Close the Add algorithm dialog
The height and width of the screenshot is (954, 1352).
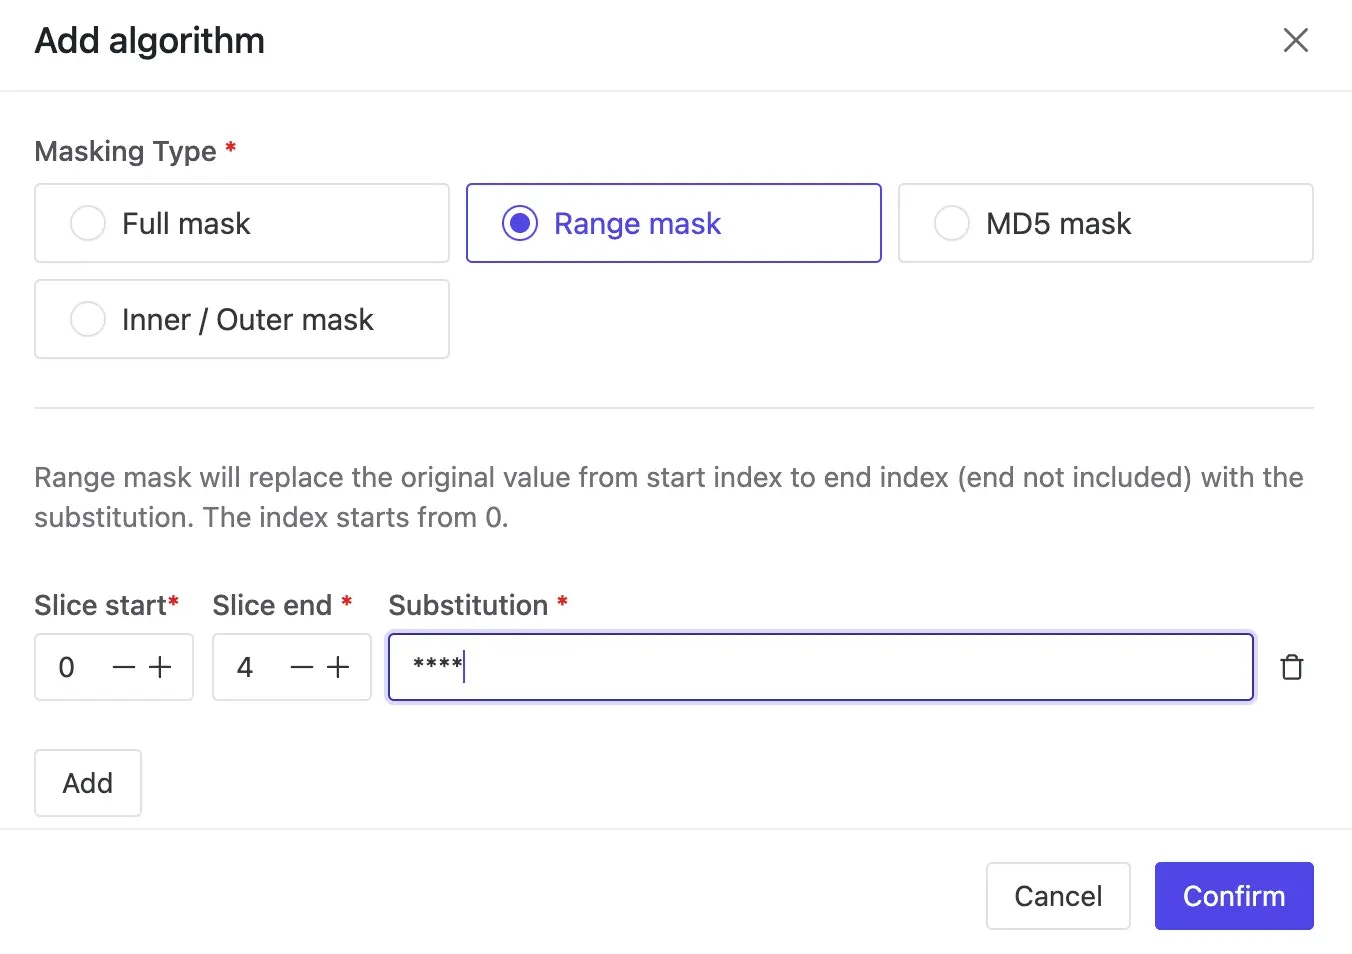1295,41
